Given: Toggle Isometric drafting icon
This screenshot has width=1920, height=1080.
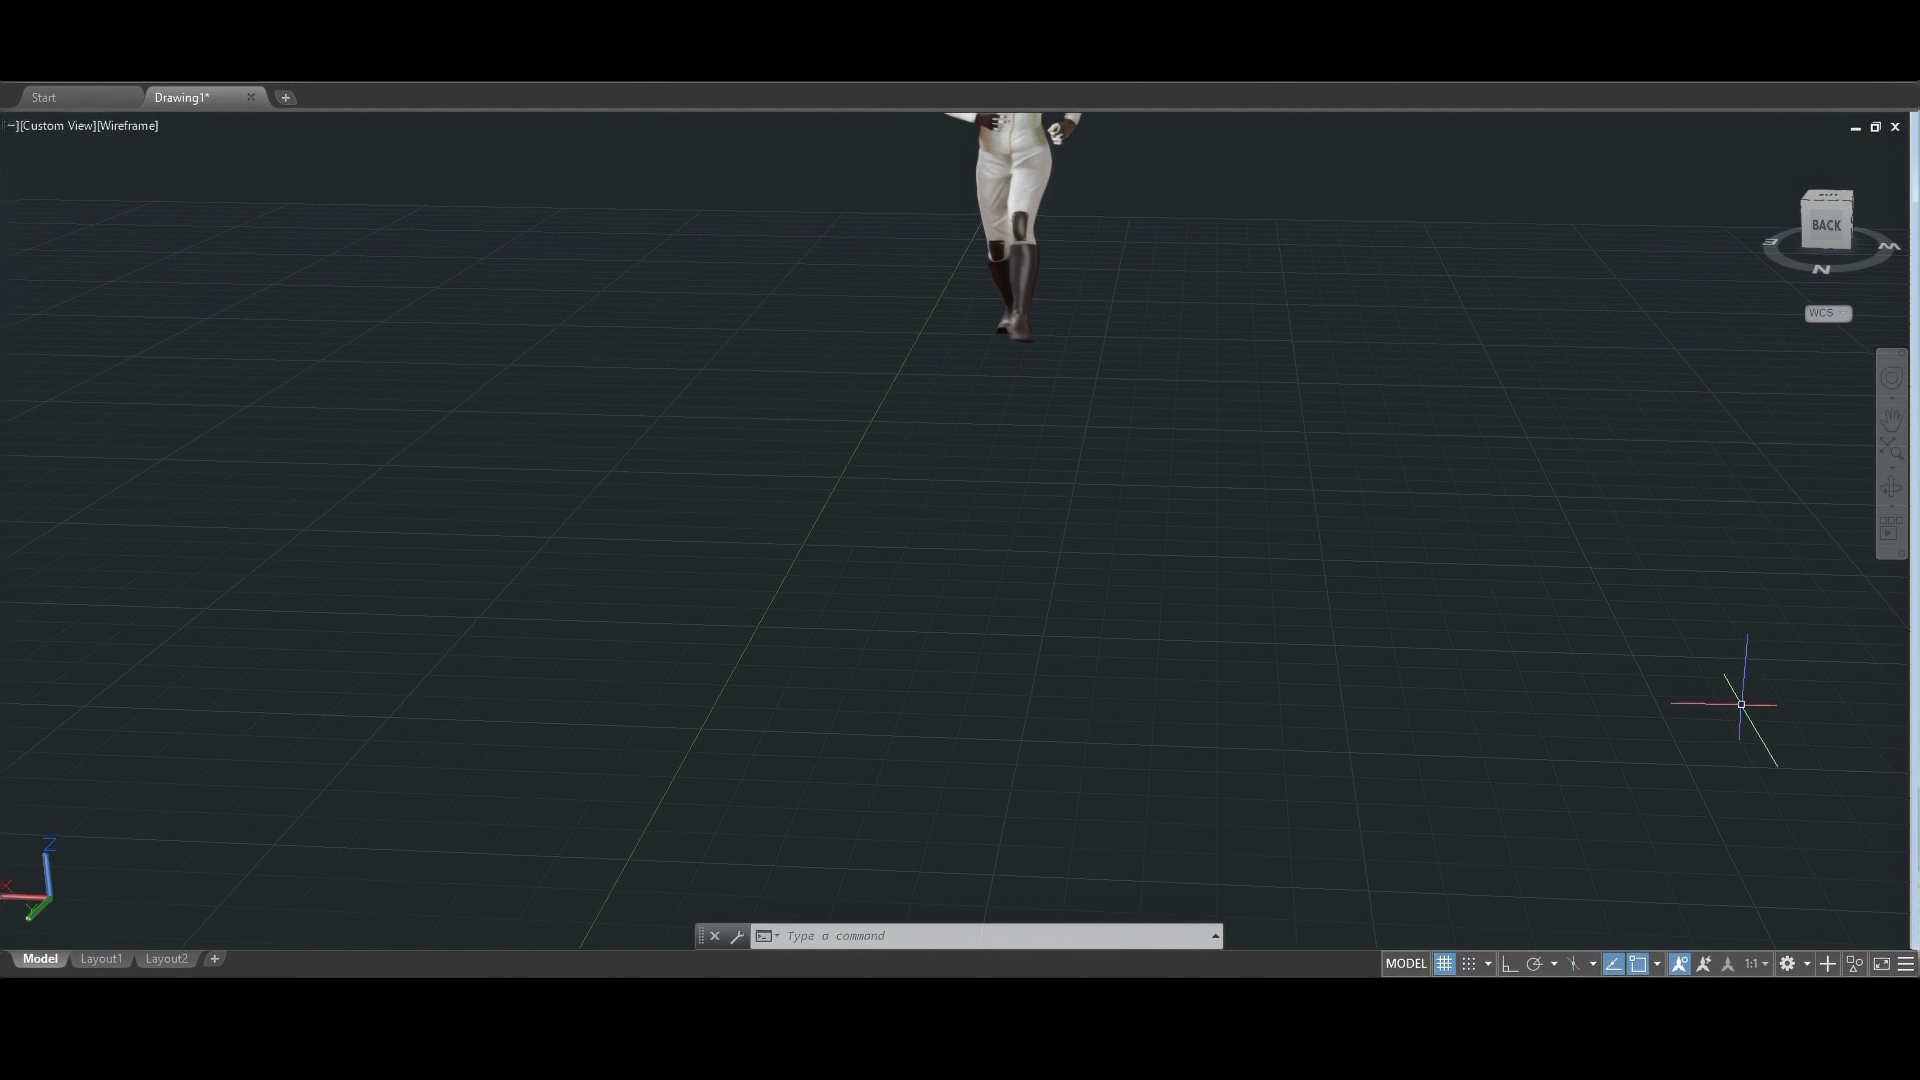Looking at the screenshot, I should (x=1573, y=964).
